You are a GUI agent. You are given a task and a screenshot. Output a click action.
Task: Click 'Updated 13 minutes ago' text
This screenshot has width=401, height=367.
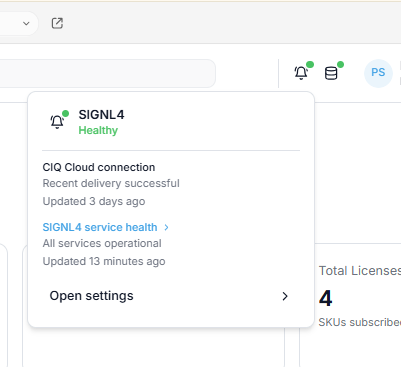point(104,261)
